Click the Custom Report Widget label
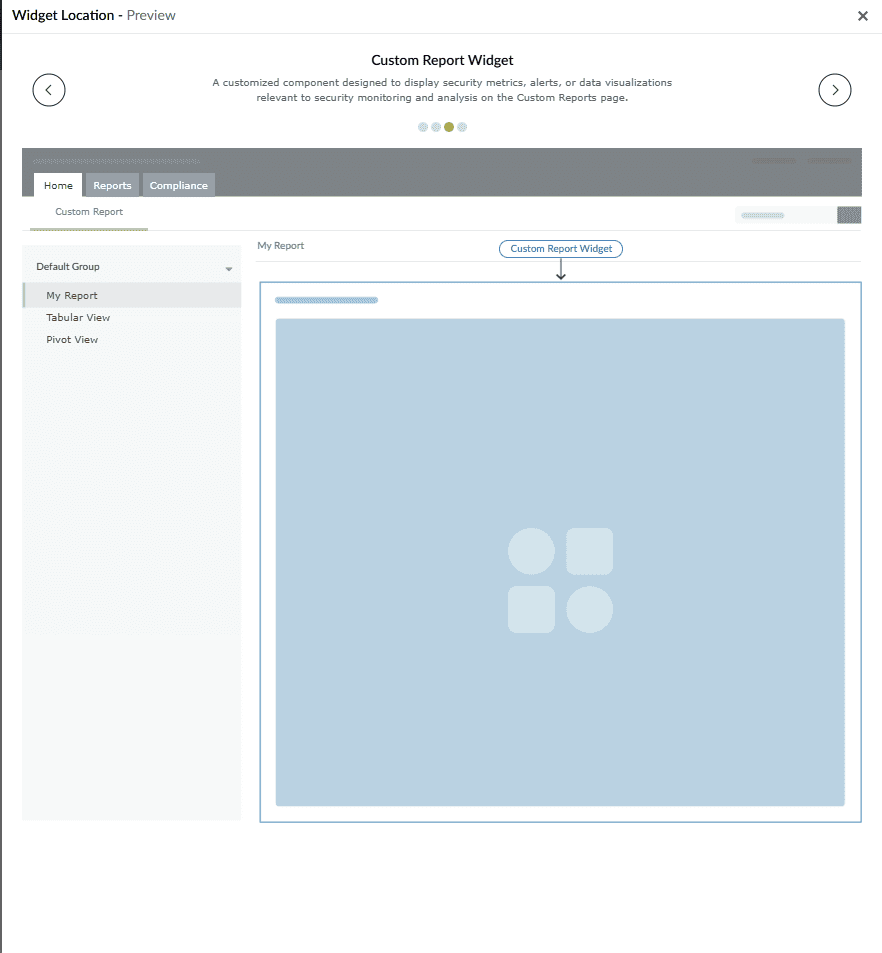The image size is (882, 953). 560,248
